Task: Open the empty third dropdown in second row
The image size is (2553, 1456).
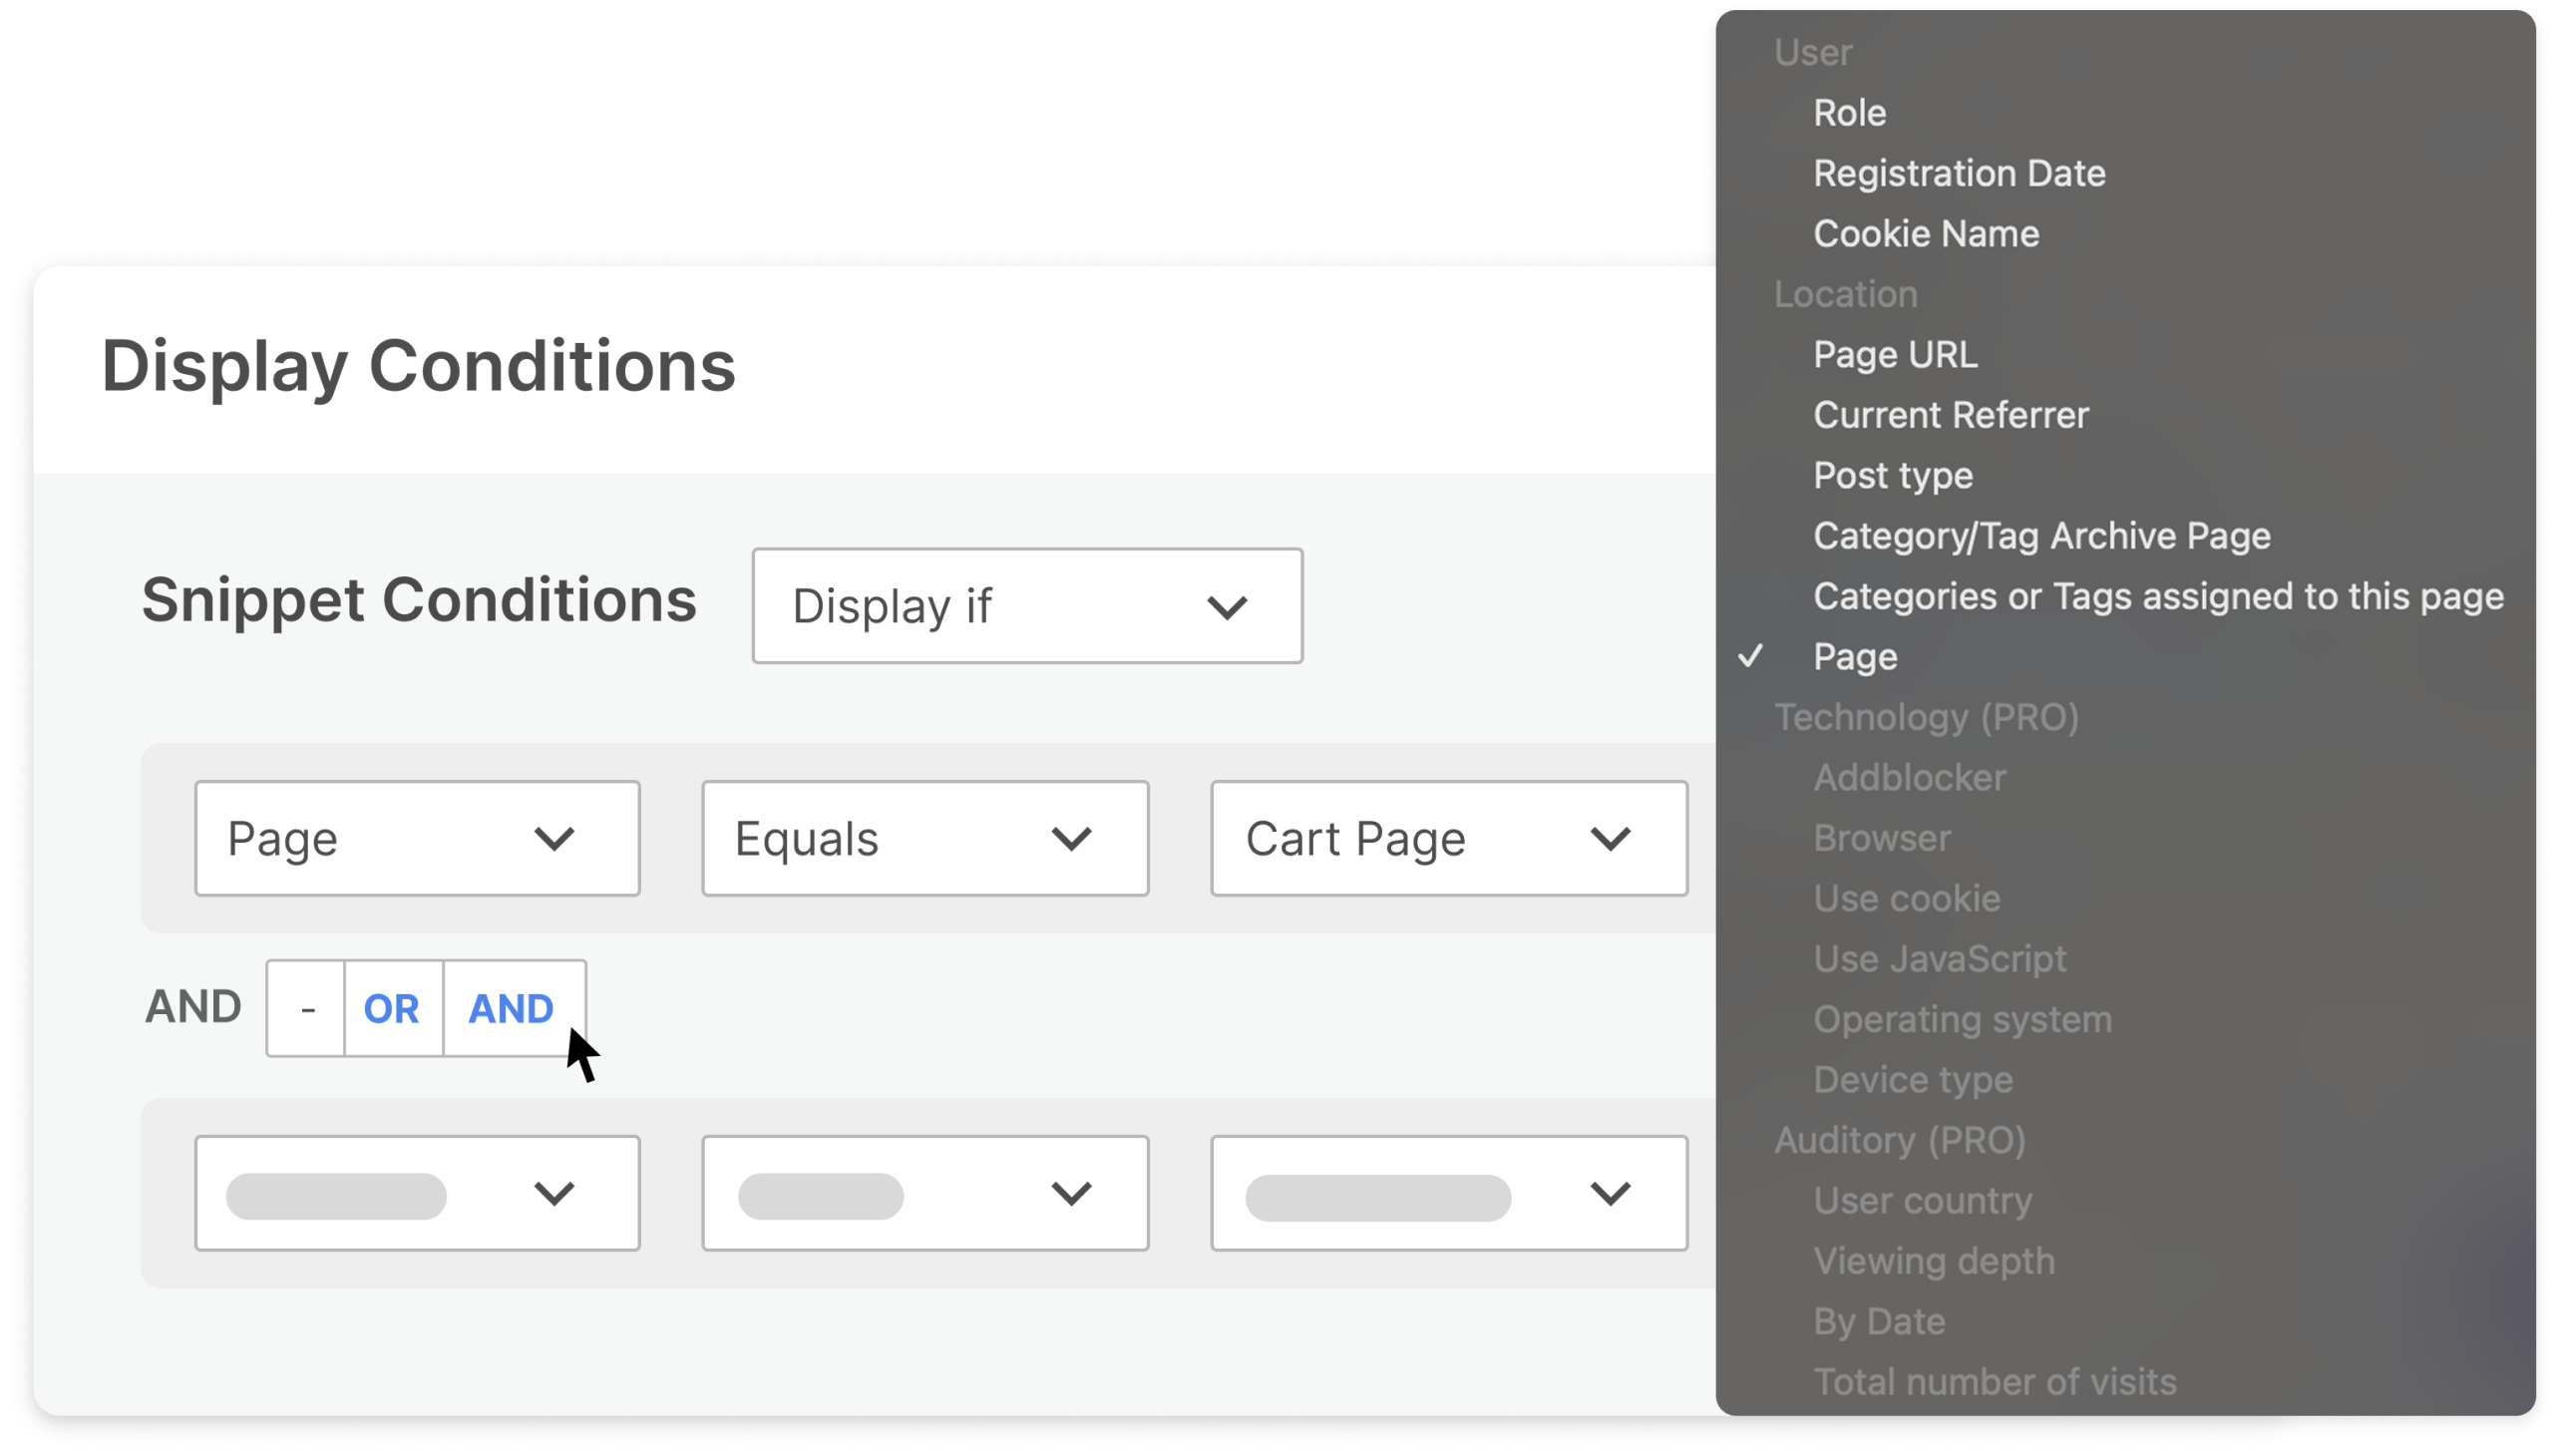Action: 1448,1193
